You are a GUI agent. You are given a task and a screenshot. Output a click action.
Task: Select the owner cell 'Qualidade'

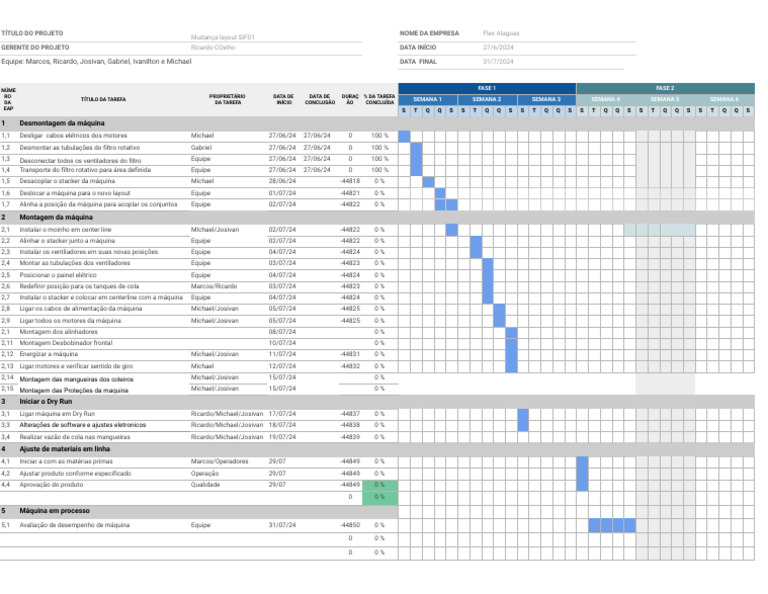[205, 485]
